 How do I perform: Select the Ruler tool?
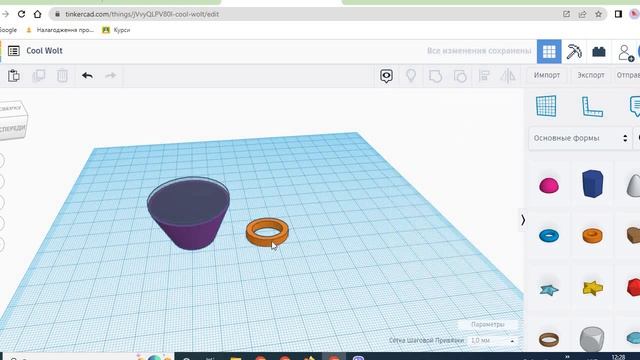click(x=592, y=107)
